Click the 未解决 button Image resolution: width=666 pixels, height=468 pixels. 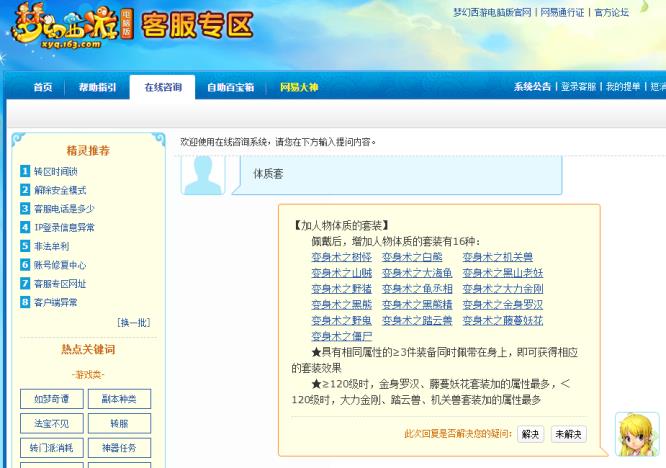568,434
